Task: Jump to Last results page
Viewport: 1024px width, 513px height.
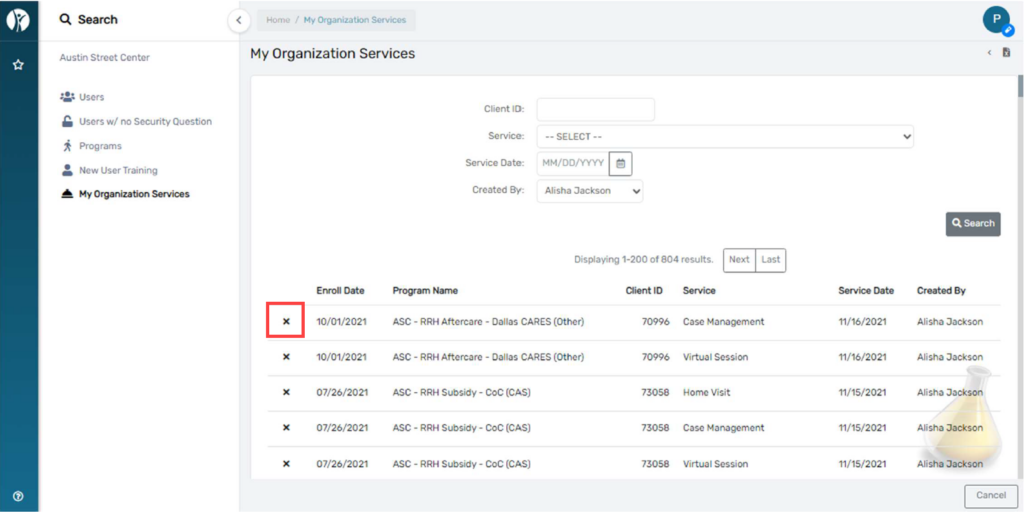Action: point(771,260)
